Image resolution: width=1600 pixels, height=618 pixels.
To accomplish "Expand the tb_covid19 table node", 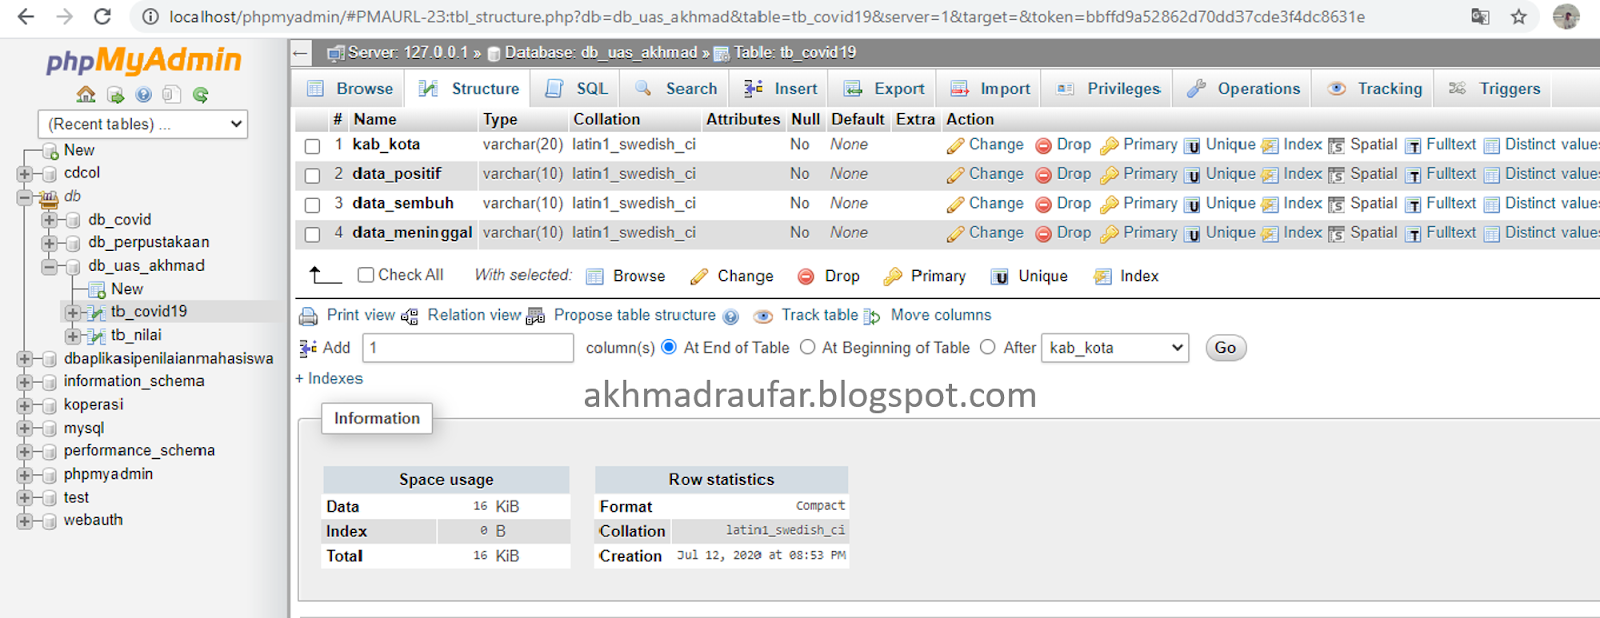I will click(x=73, y=312).
